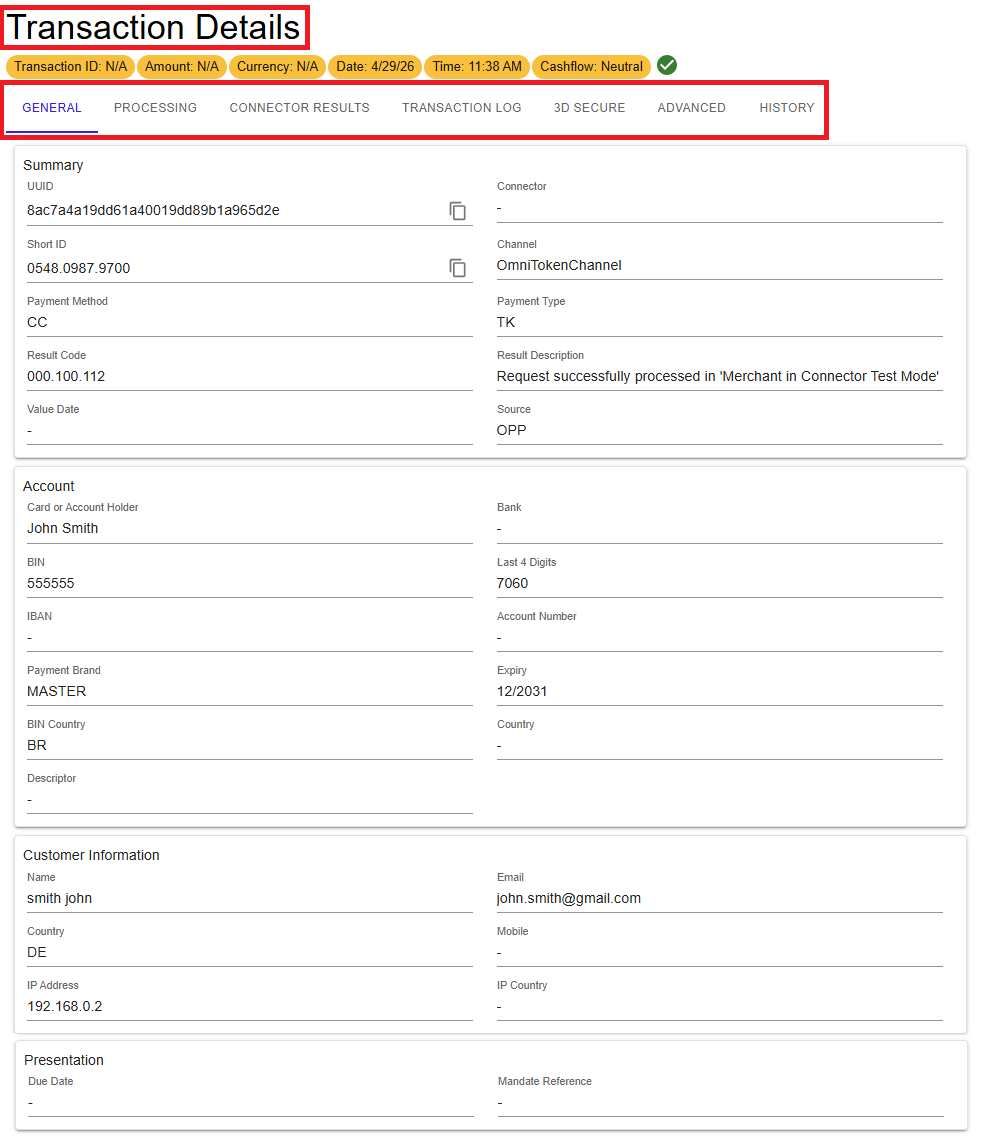This screenshot has width=981, height=1142.
Task: Click the Result Code value 000.100.112
Action: pyautogui.click(x=66, y=376)
